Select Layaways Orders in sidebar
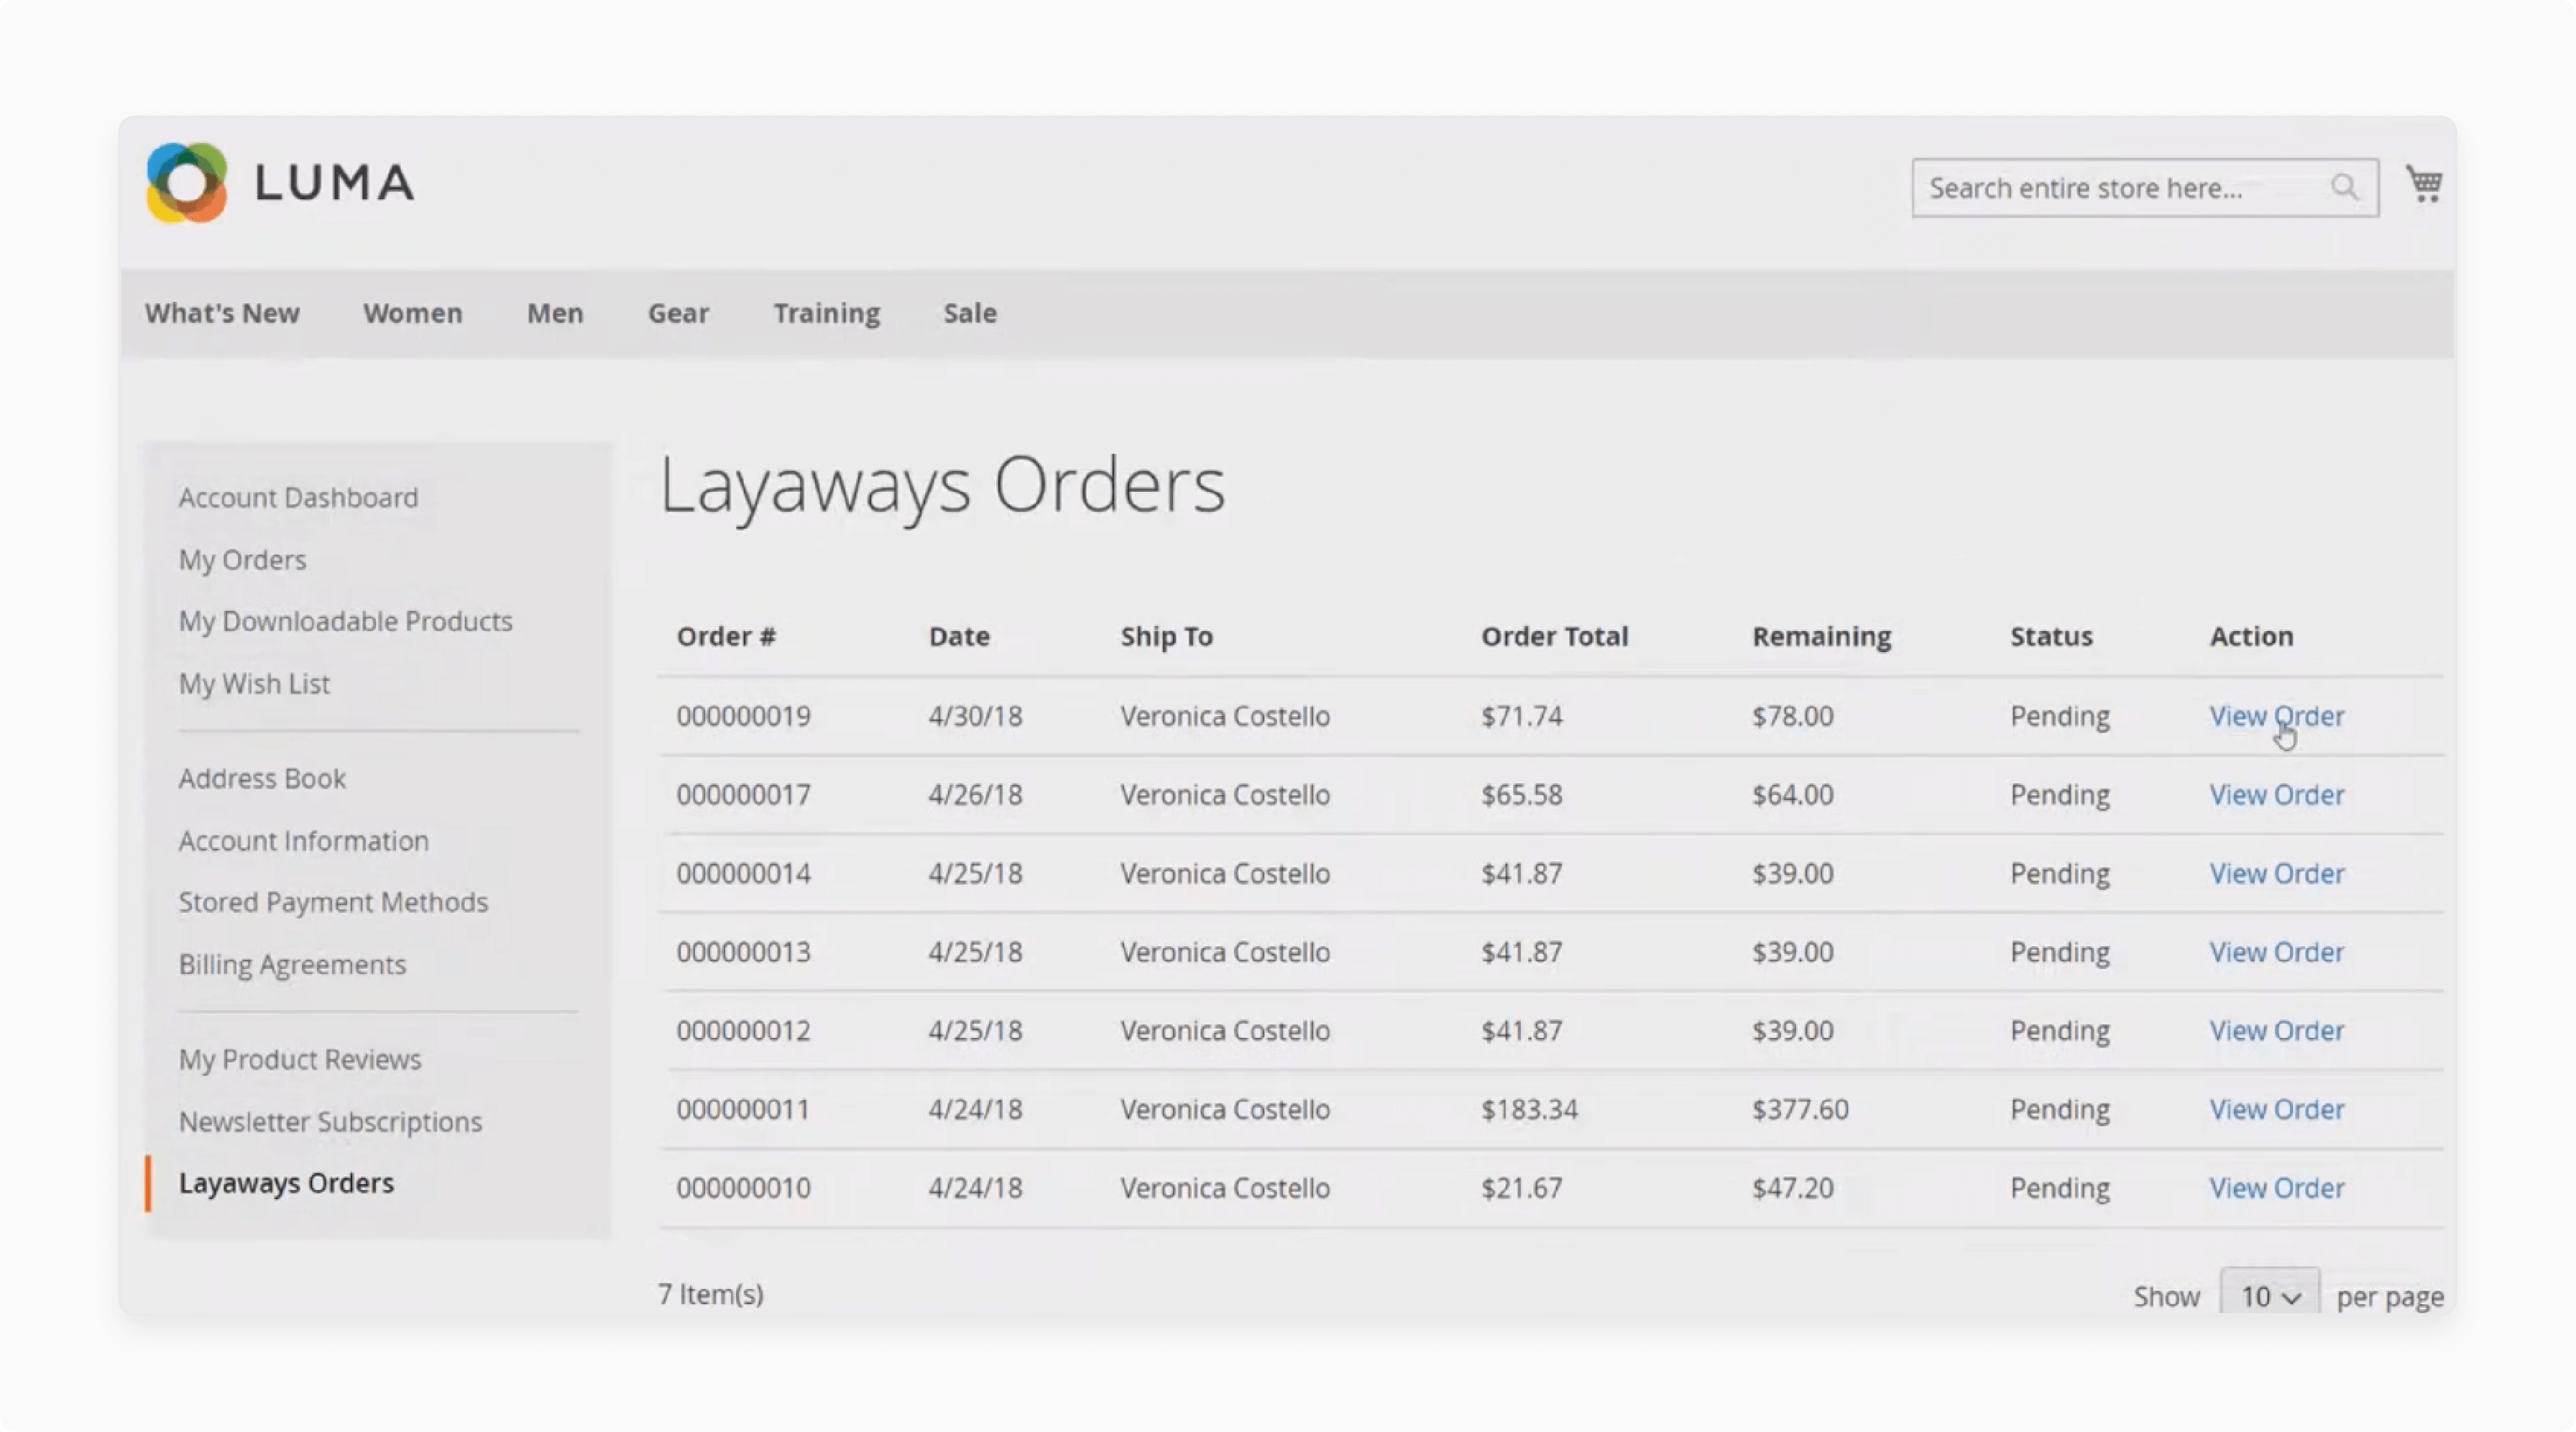2576x1432 pixels. tap(286, 1183)
